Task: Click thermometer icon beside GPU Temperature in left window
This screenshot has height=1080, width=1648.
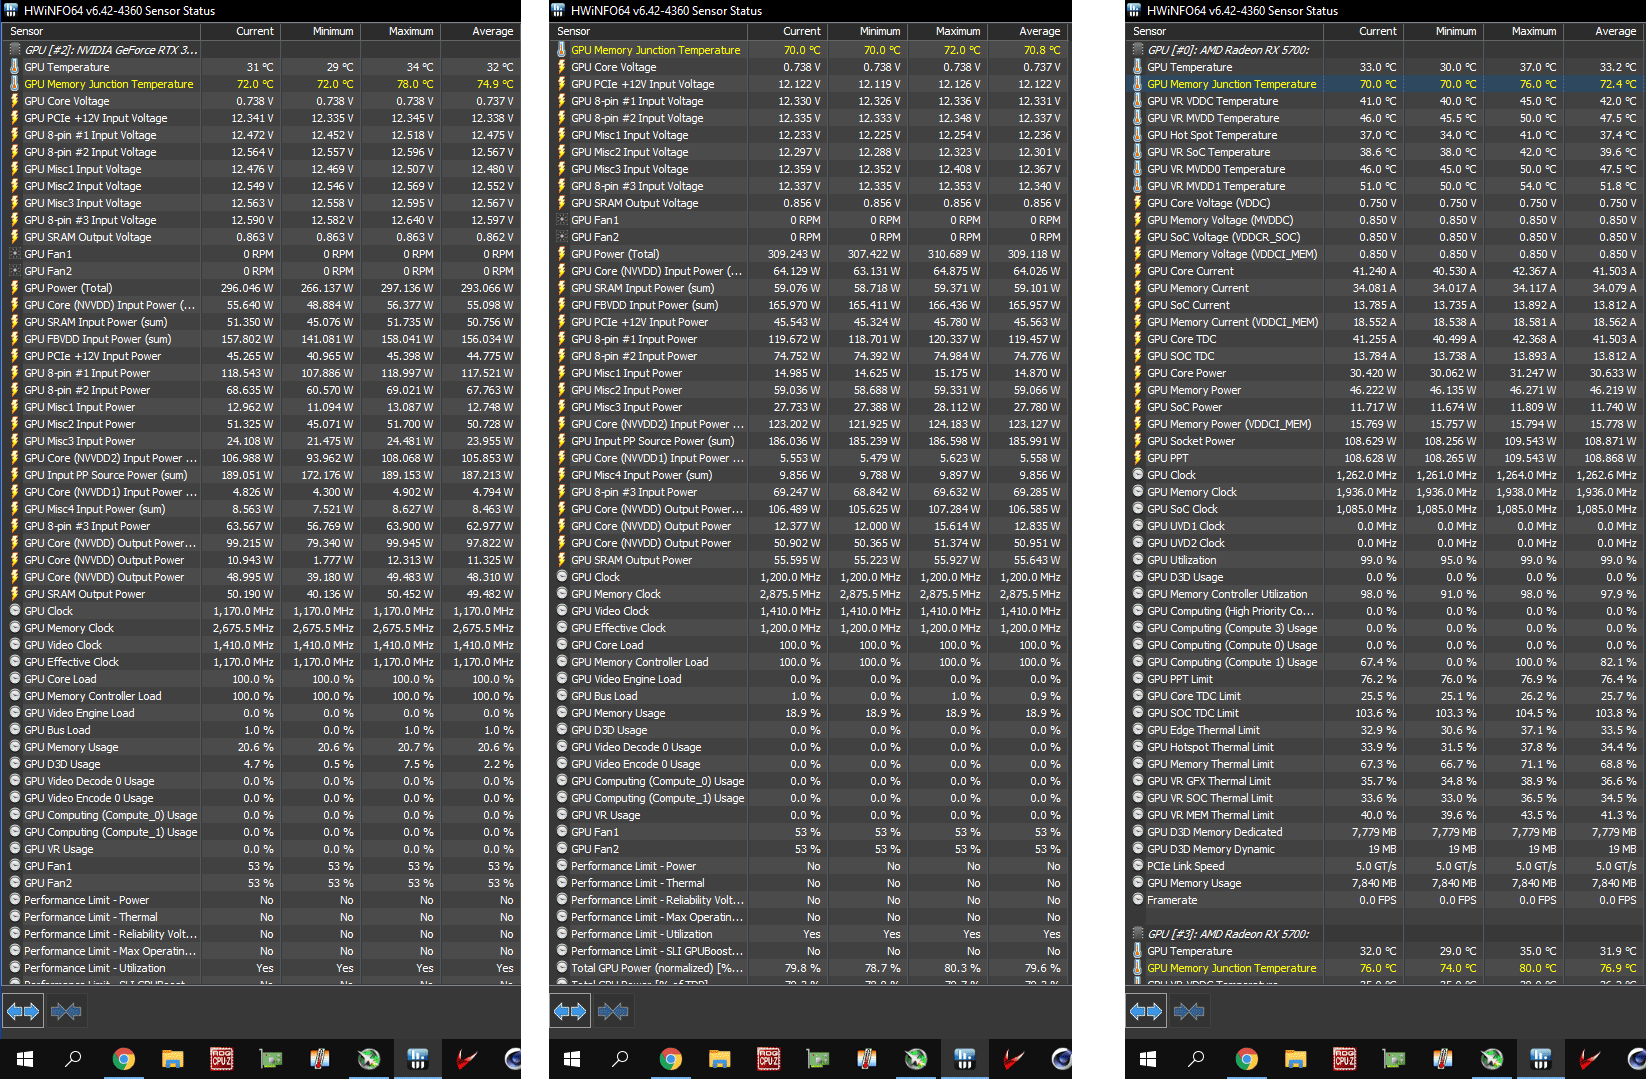Action: pos(14,67)
